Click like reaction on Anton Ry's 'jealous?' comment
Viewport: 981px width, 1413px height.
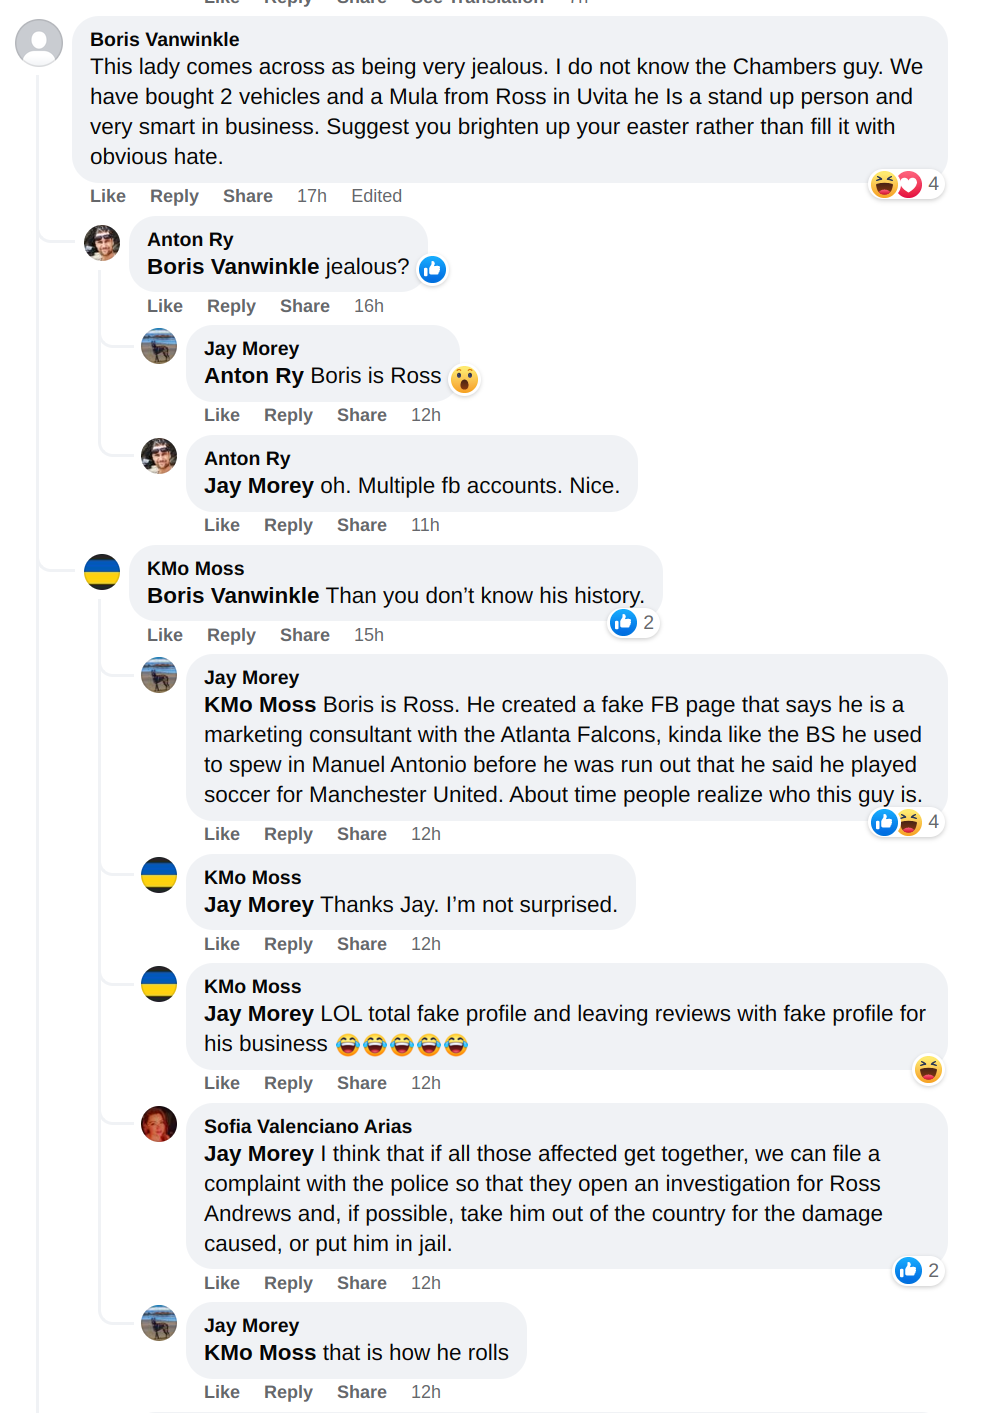432,269
